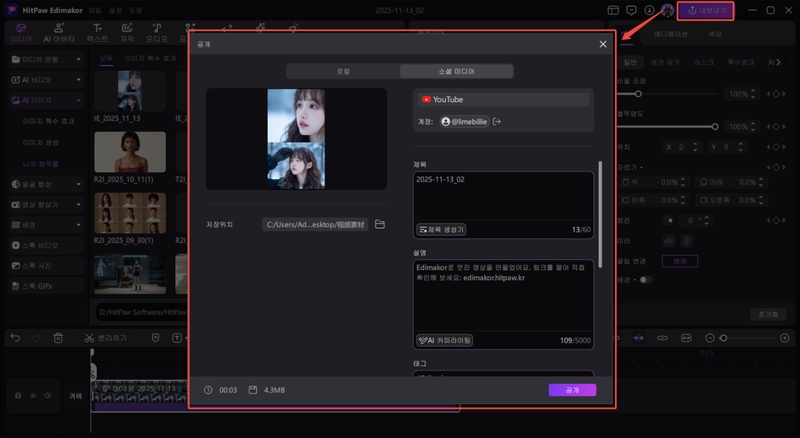Toggle the timeline track lock icon
Viewport: 800px width, 438px height.
pyautogui.click(x=18, y=396)
